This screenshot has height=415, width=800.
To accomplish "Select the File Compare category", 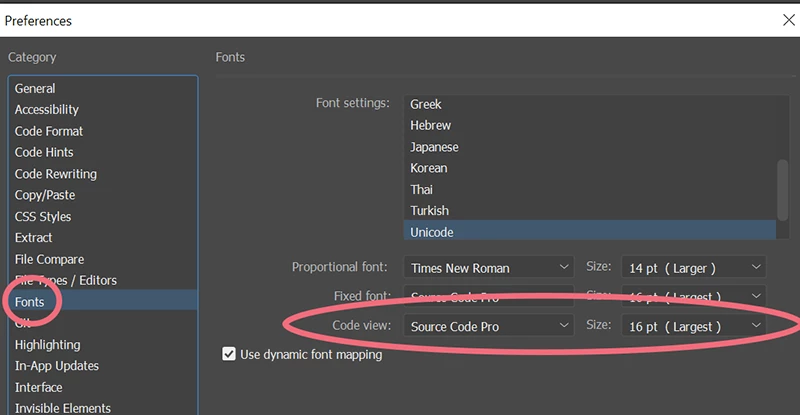I will coord(49,259).
